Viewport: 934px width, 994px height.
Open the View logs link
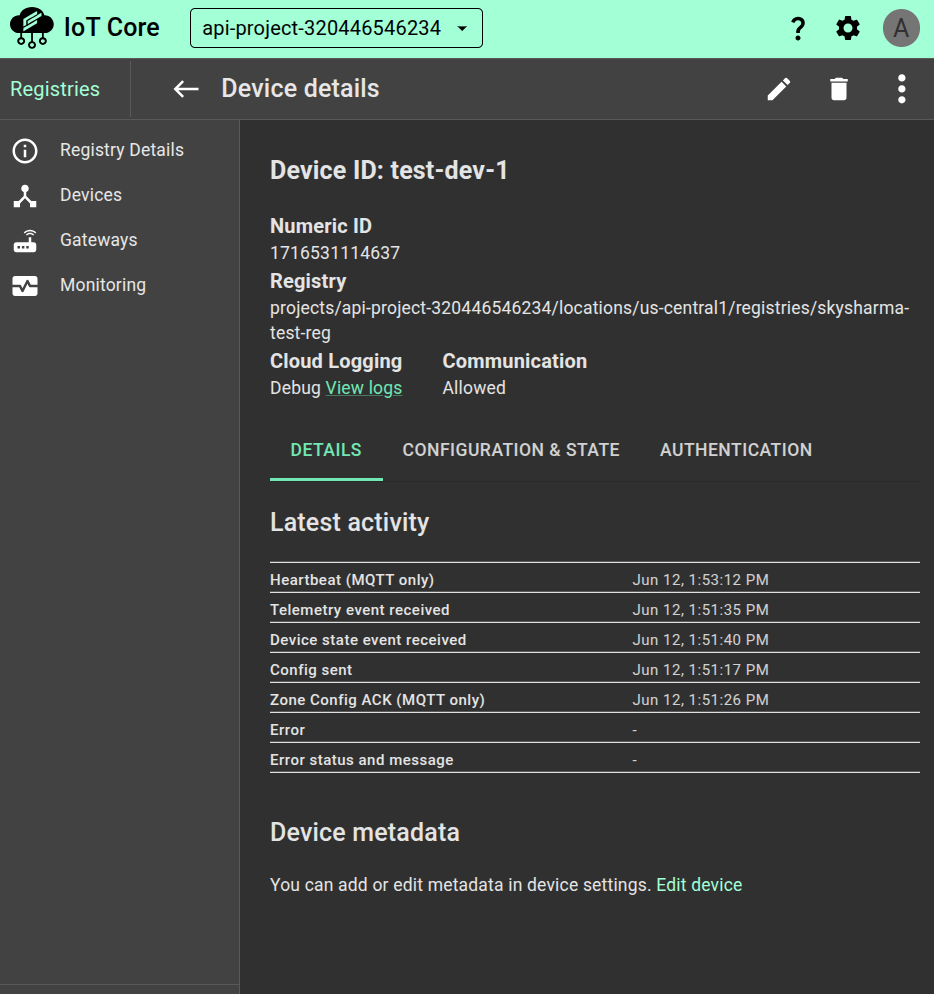364,388
